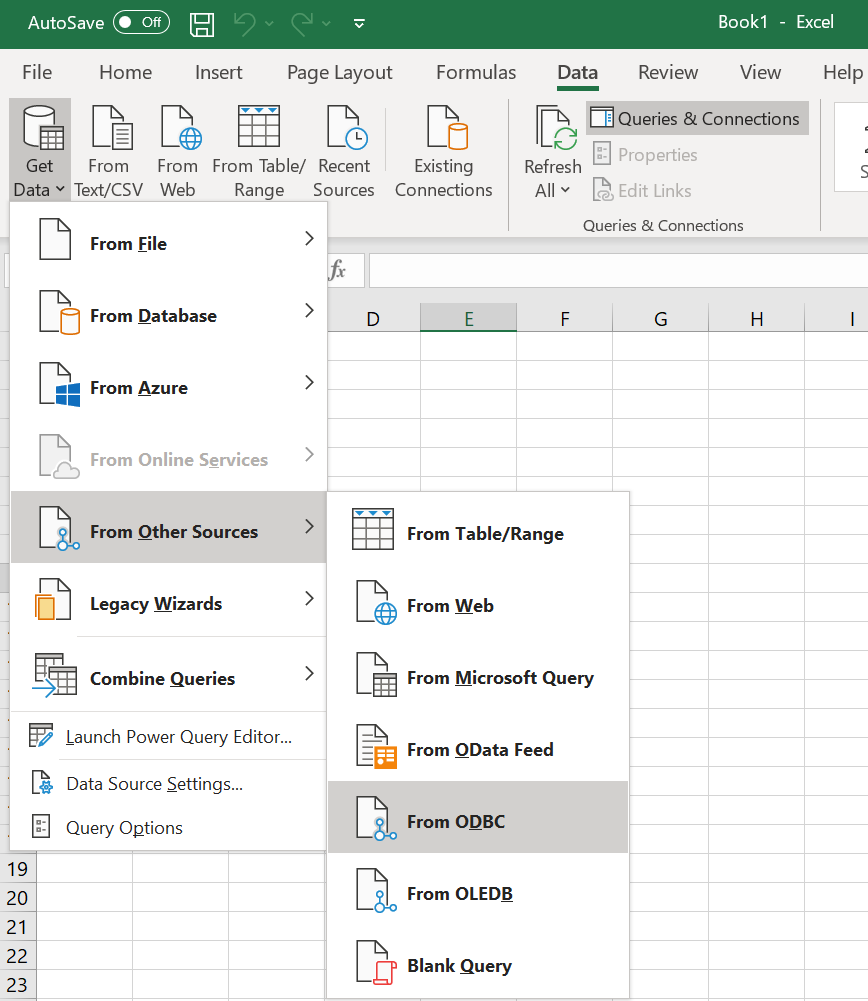The image size is (868, 1001).
Task: Choose From OData Feed in submenu
Action: point(478,746)
